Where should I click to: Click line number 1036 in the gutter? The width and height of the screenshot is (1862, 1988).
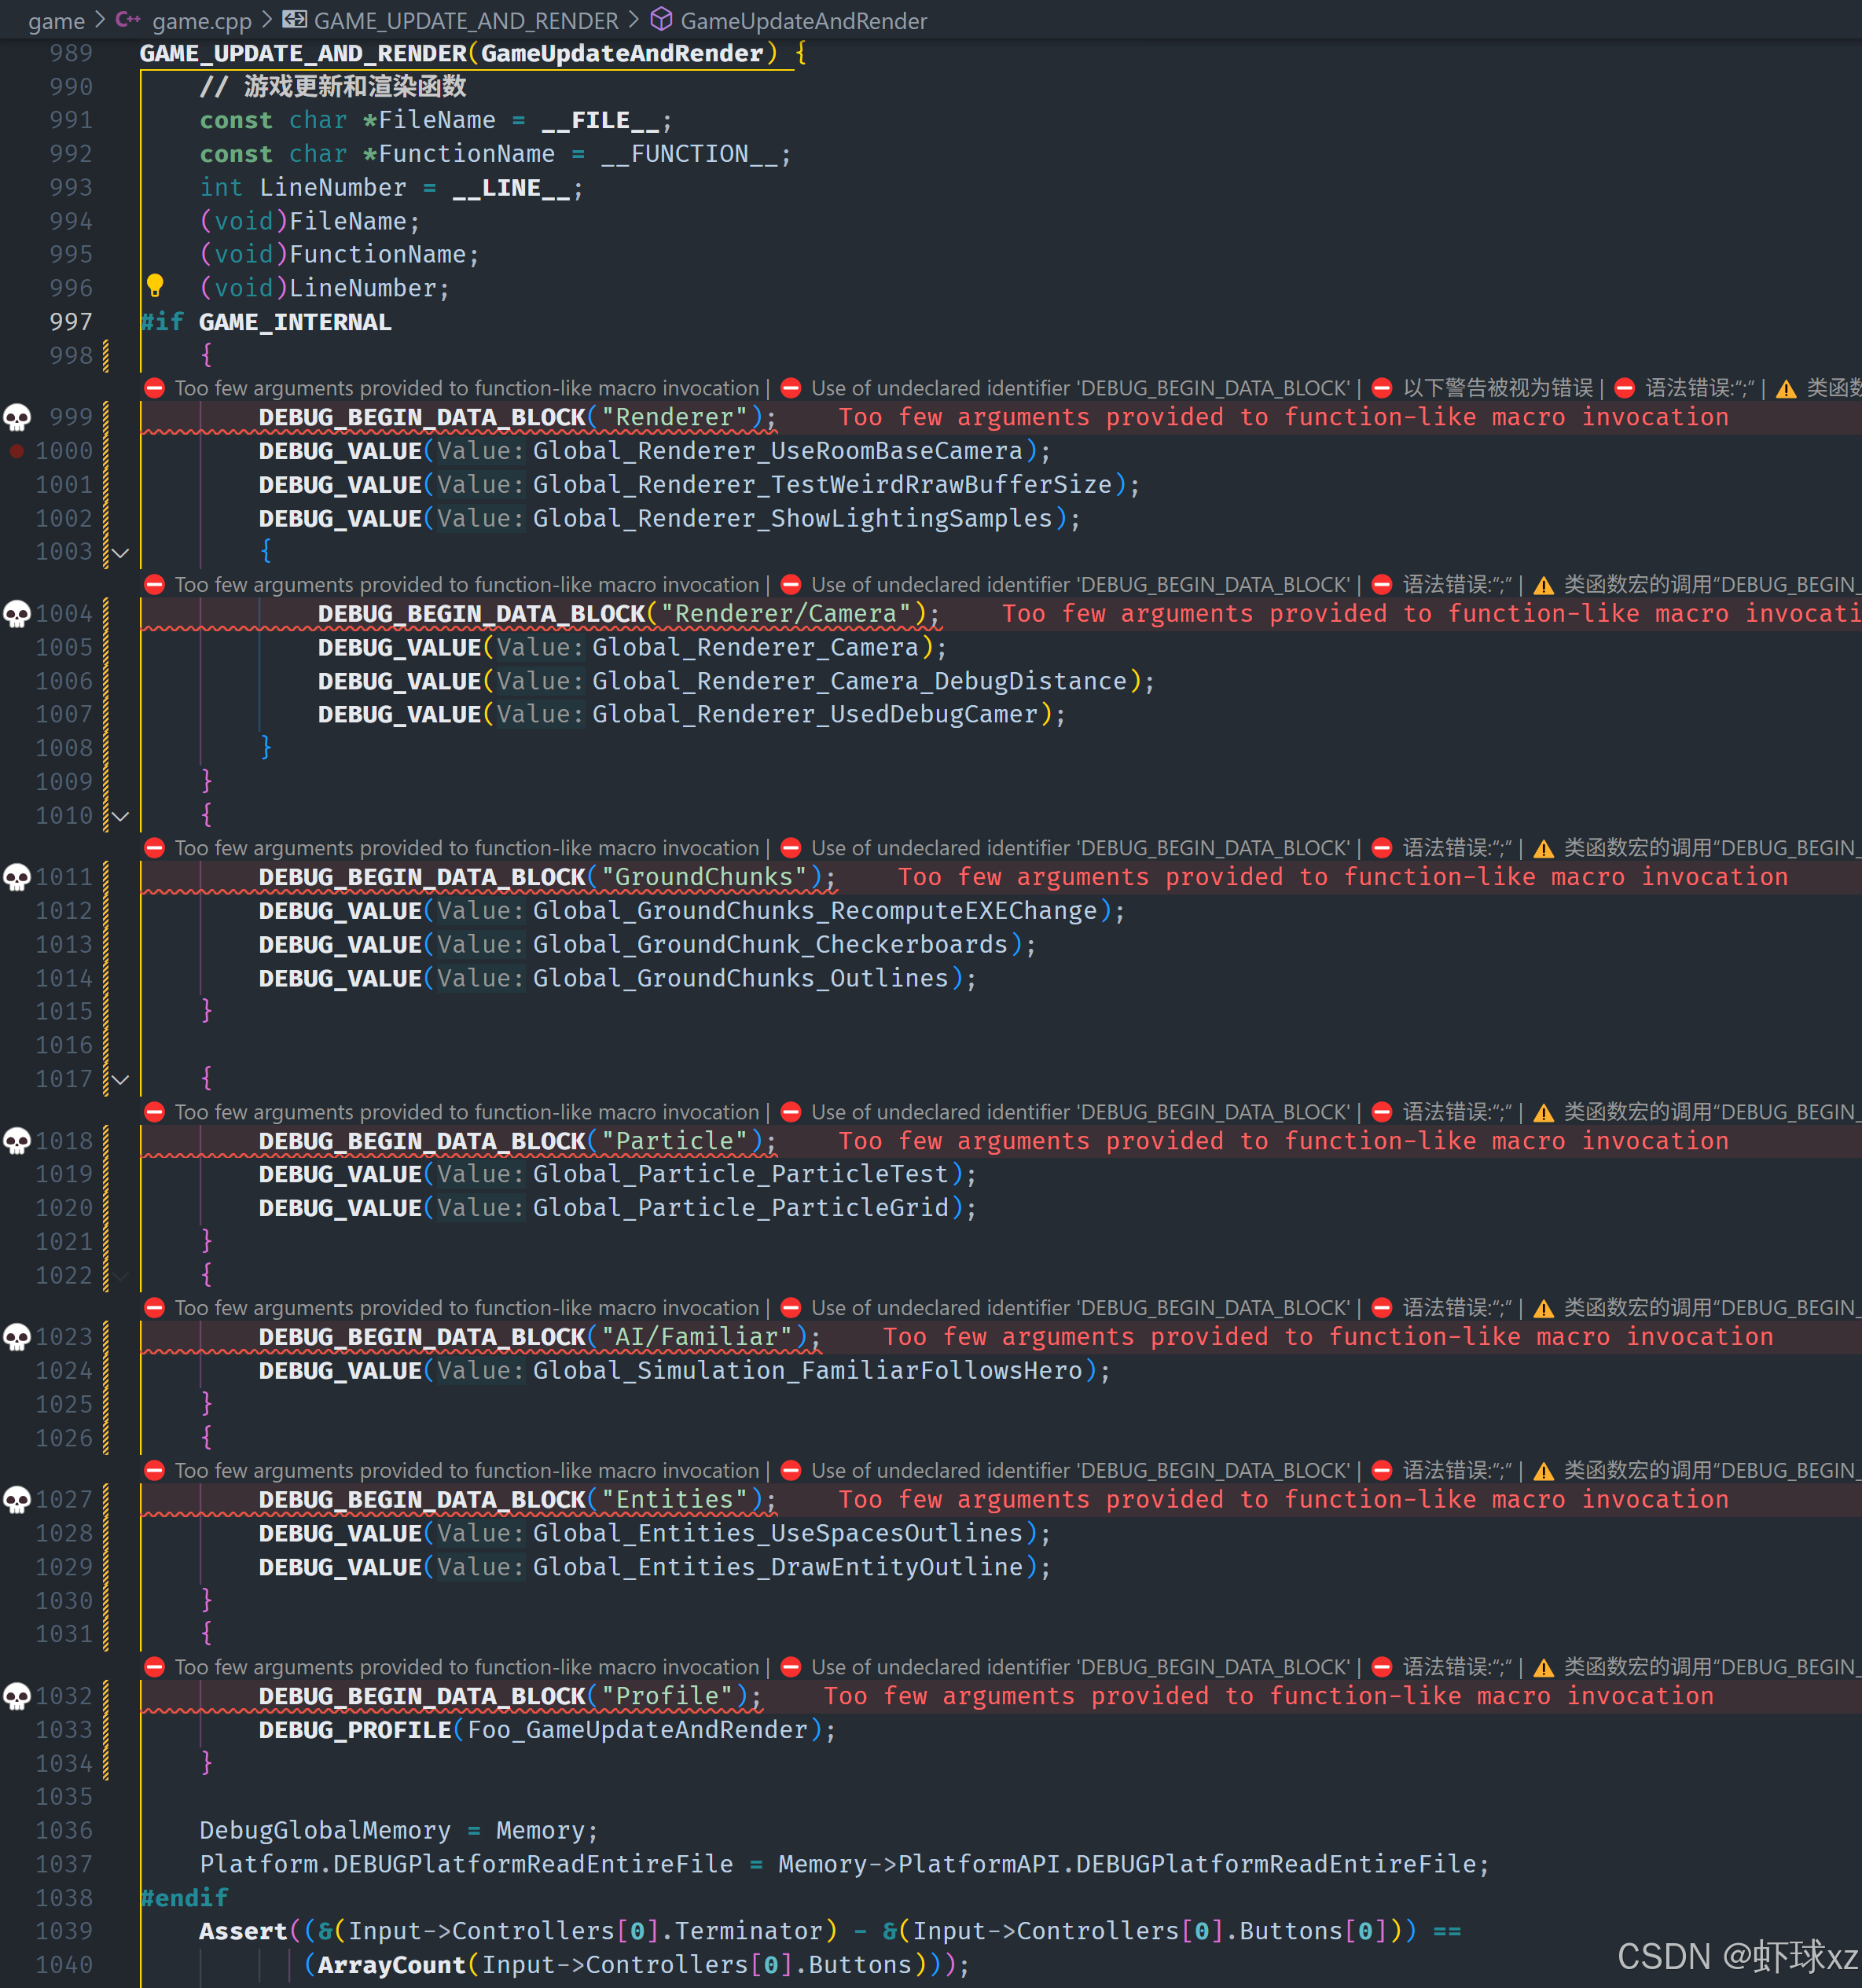click(64, 1830)
